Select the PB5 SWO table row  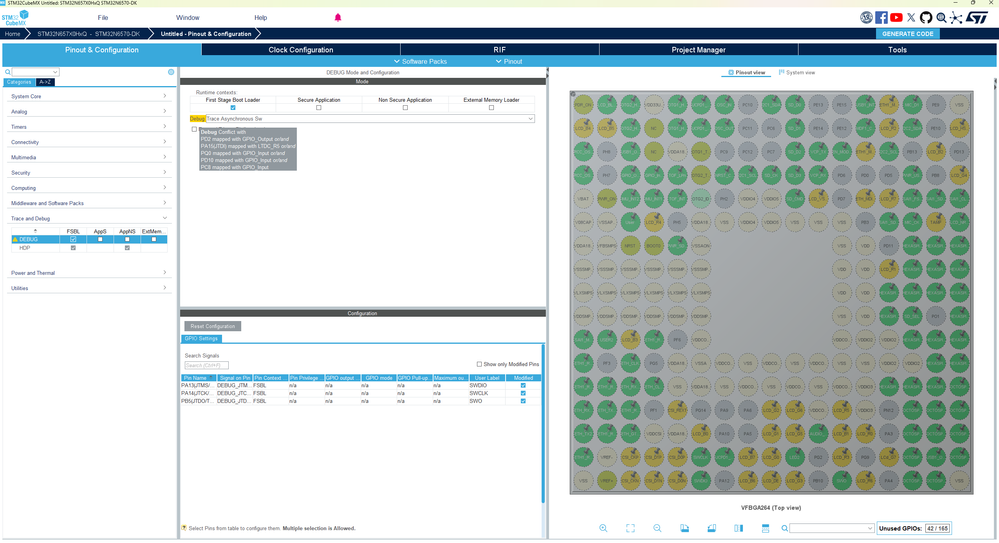[361, 401]
